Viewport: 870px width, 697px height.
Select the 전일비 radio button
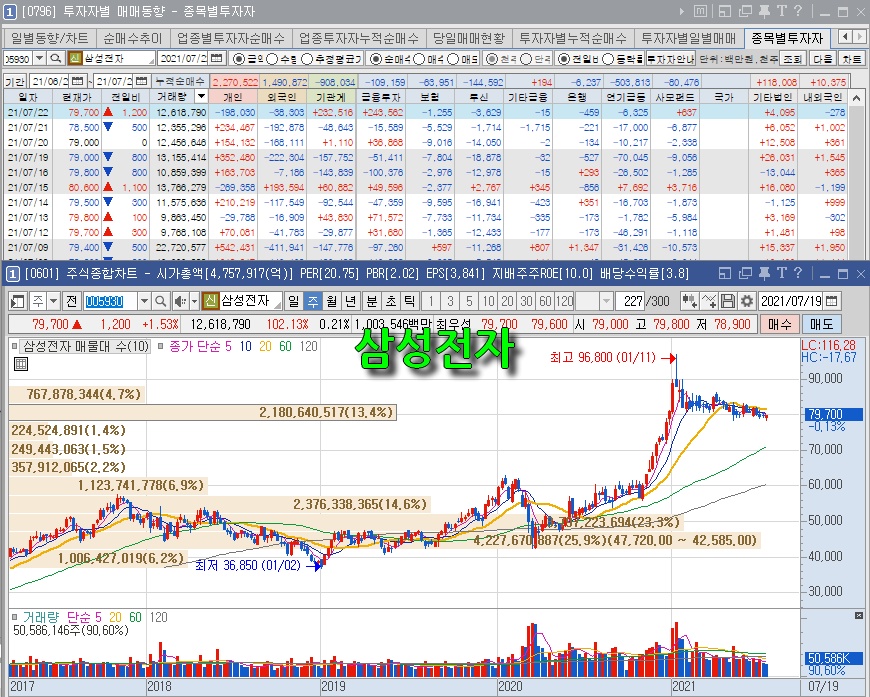(x=564, y=58)
